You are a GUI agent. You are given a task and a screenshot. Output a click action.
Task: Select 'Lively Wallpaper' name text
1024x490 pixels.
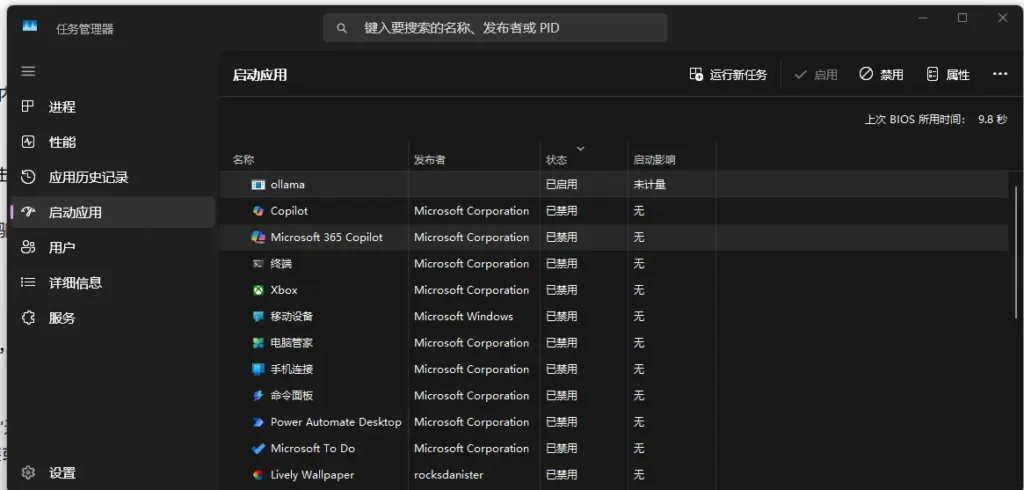[x=312, y=475]
